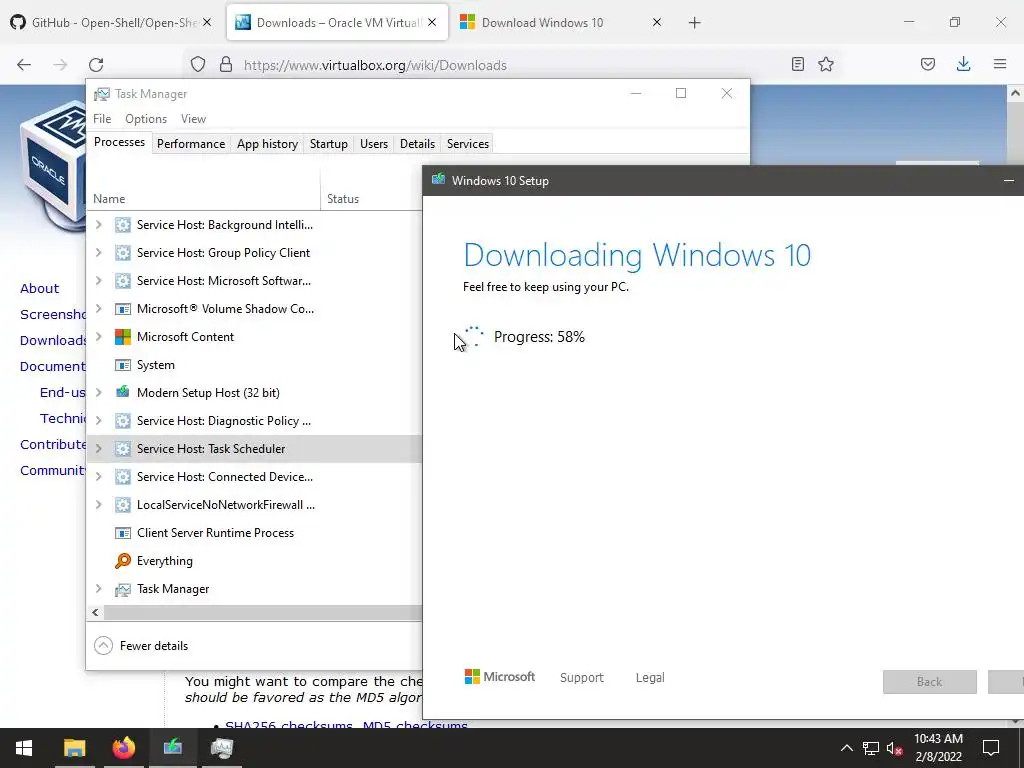Expand Microsoft Volume Shadow Co... row
Viewport: 1024px width, 768px height.
pyautogui.click(x=99, y=309)
